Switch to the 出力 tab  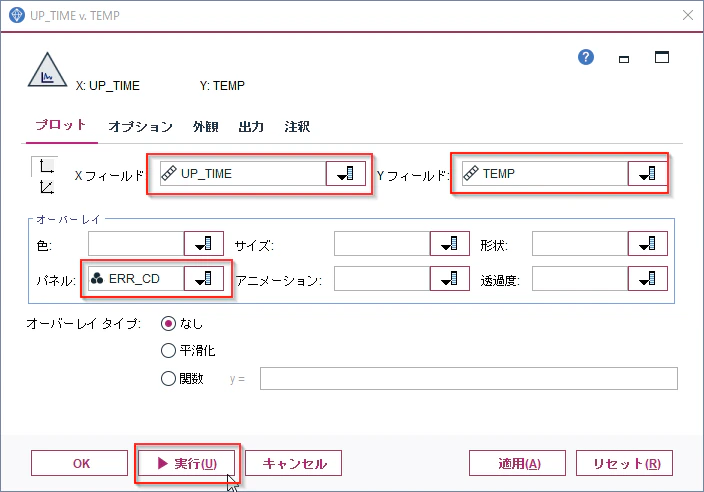tap(251, 127)
